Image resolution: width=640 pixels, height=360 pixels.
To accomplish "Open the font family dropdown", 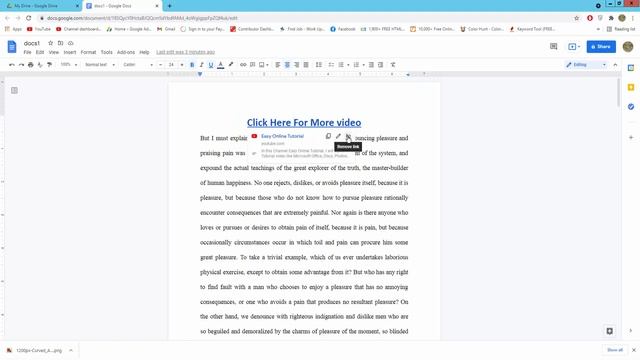I will (x=138, y=64).
